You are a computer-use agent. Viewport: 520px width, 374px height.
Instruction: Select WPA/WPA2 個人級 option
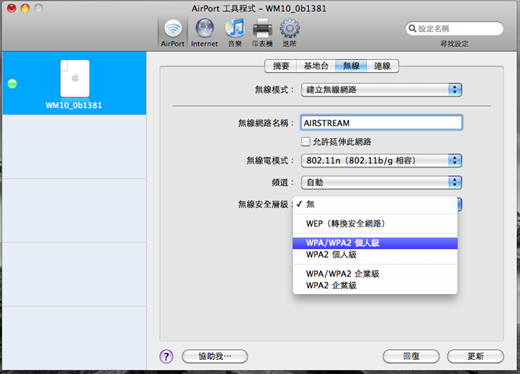coord(375,243)
